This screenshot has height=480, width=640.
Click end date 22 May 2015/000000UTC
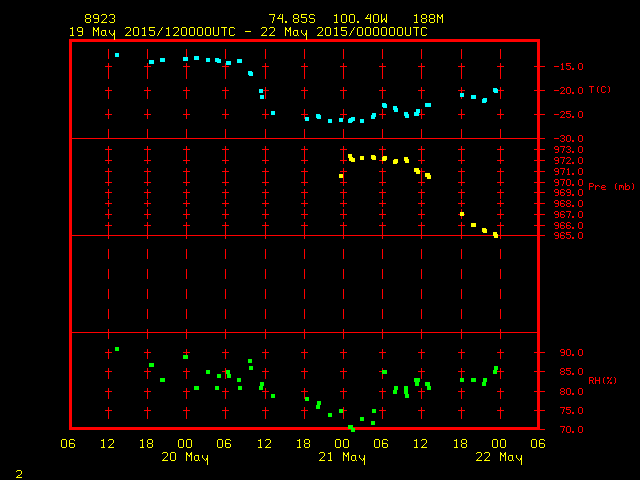(344, 32)
